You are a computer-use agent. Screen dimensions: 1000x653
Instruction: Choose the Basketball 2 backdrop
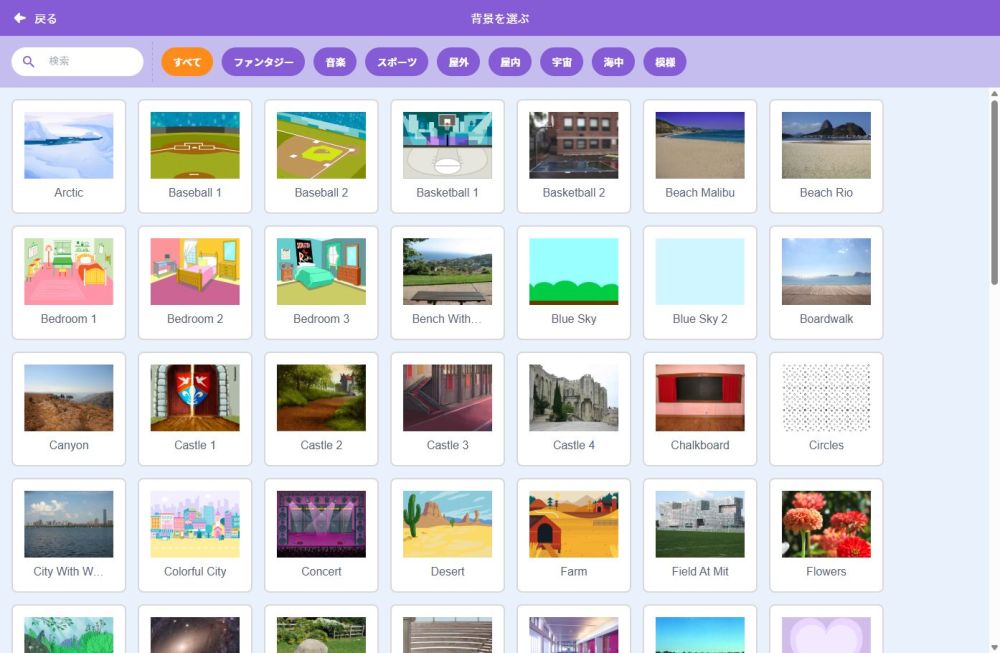(574, 156)
